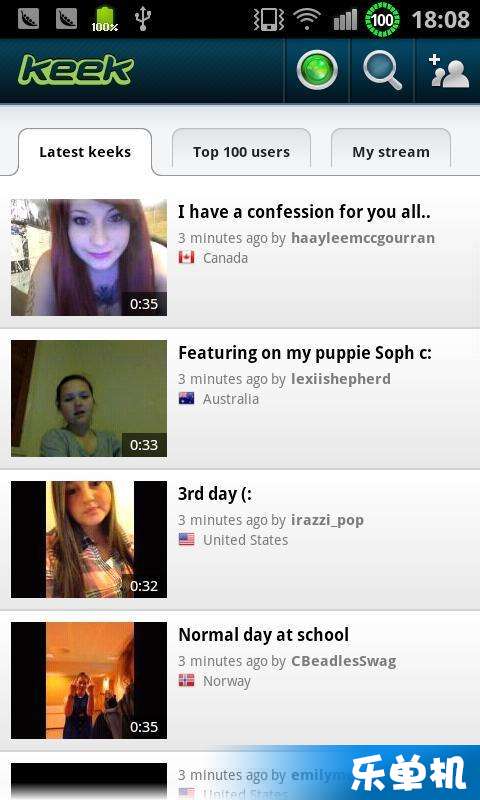480x800 pixels.
Task: Tap the Keek logo
Action: (77, 70)
